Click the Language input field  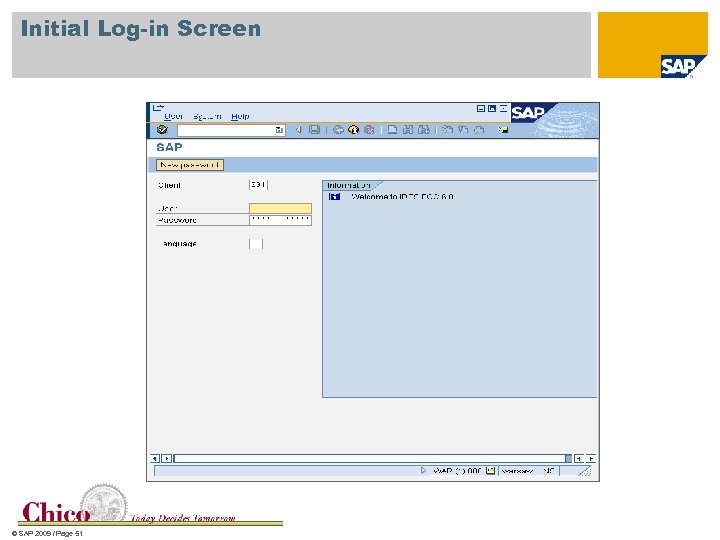click(256, 244)
